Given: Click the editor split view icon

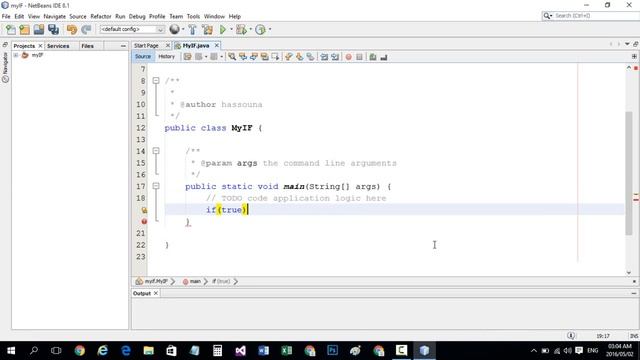Looking at the screenshot, I should [634, 57].
